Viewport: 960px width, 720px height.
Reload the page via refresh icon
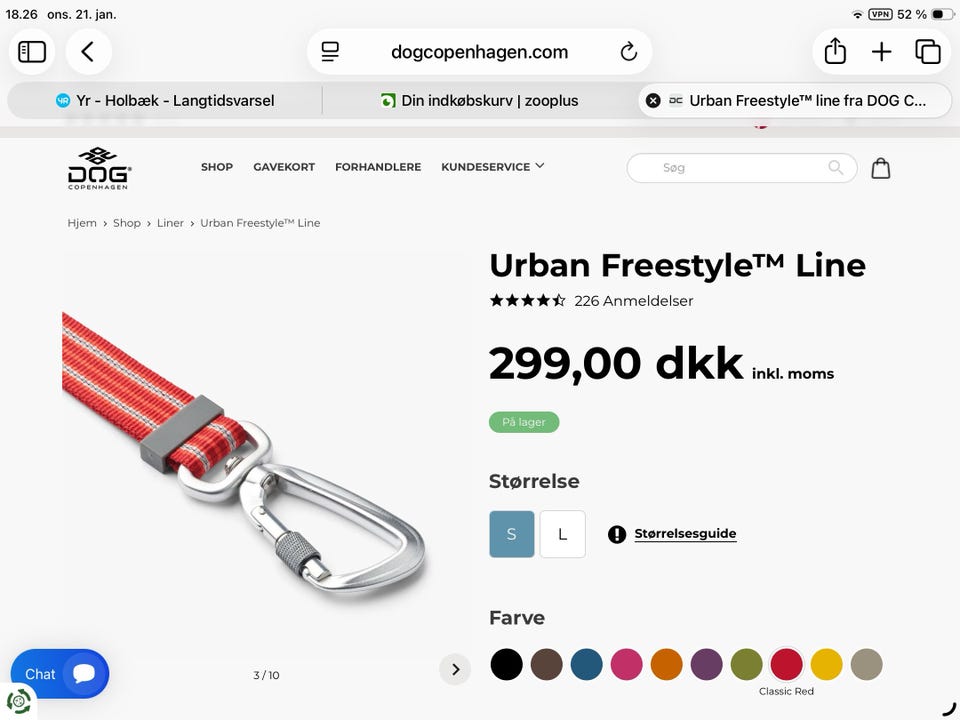click(x=629, y=52)
